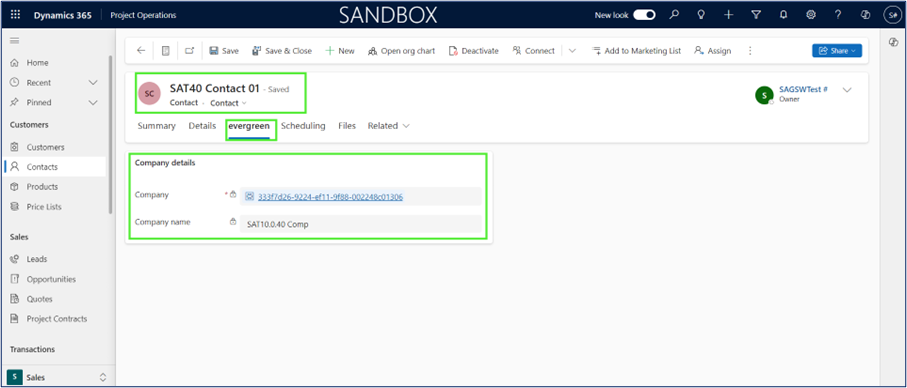Viewport: 907px width, 388px height.
Task: Toggle the New look switch
Action: tap(644, 15)
